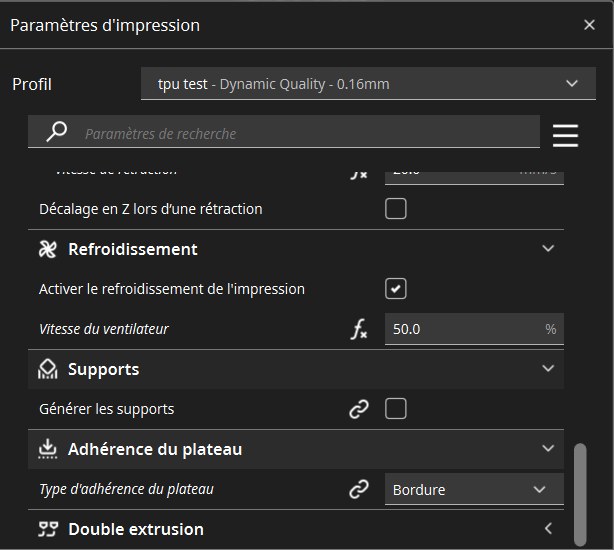Screen dimensions: 614x550
Task: Click the Supports section icon
Action: 48,369
